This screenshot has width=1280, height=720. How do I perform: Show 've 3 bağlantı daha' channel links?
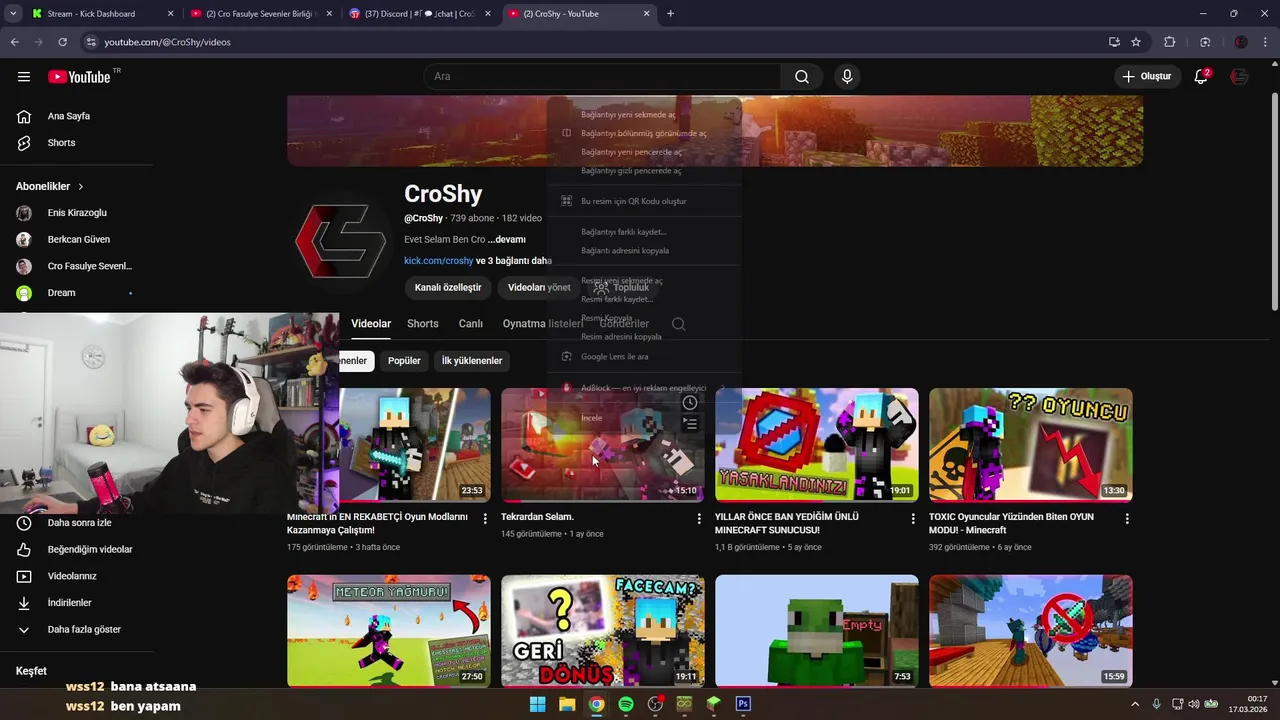tap(513, 261)
